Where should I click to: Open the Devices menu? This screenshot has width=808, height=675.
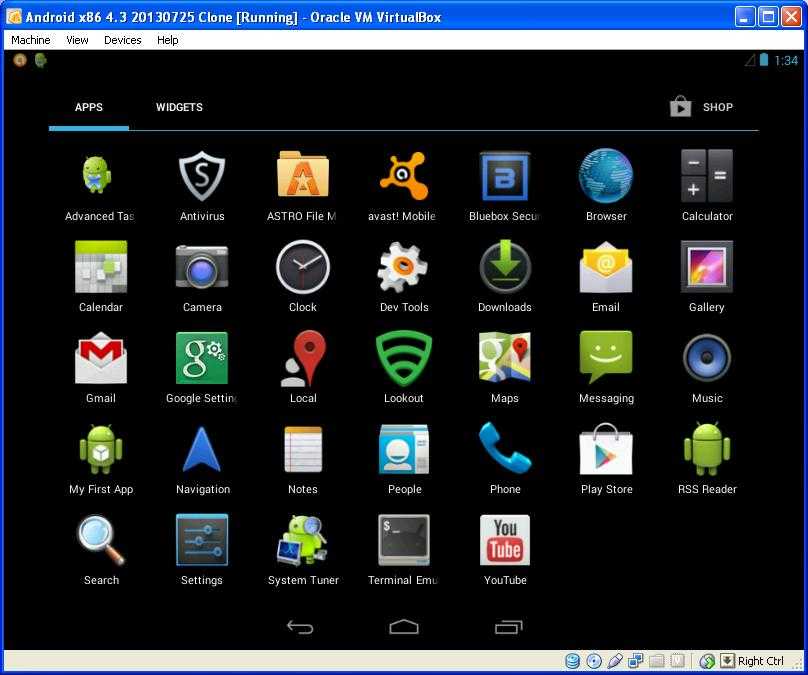pyautogui.click(x=123, y=40)
